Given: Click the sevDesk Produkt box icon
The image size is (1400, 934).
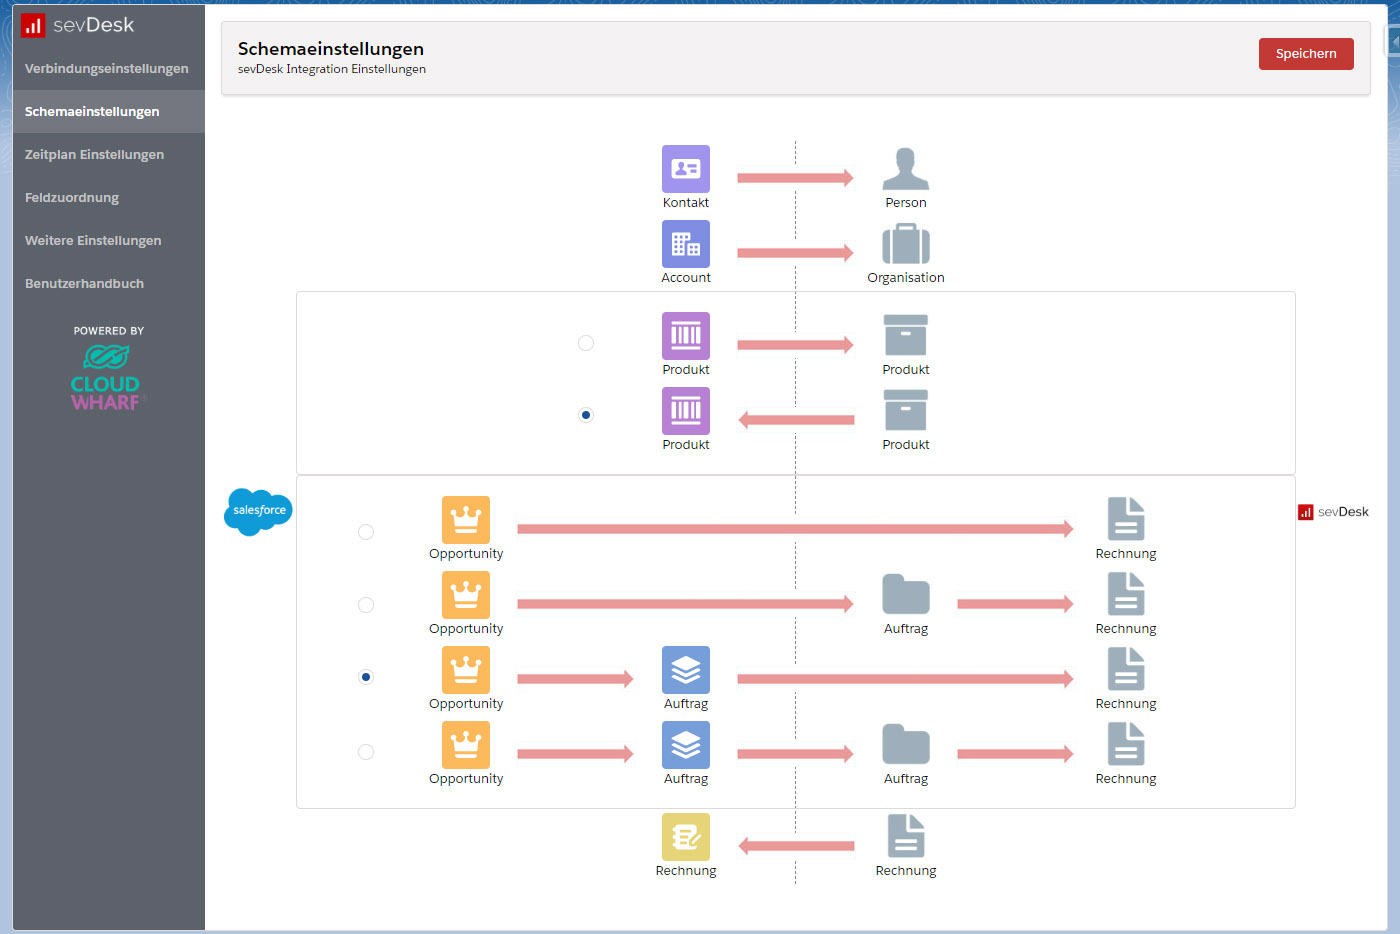Looking at the screenshot, I should [905, 337].
